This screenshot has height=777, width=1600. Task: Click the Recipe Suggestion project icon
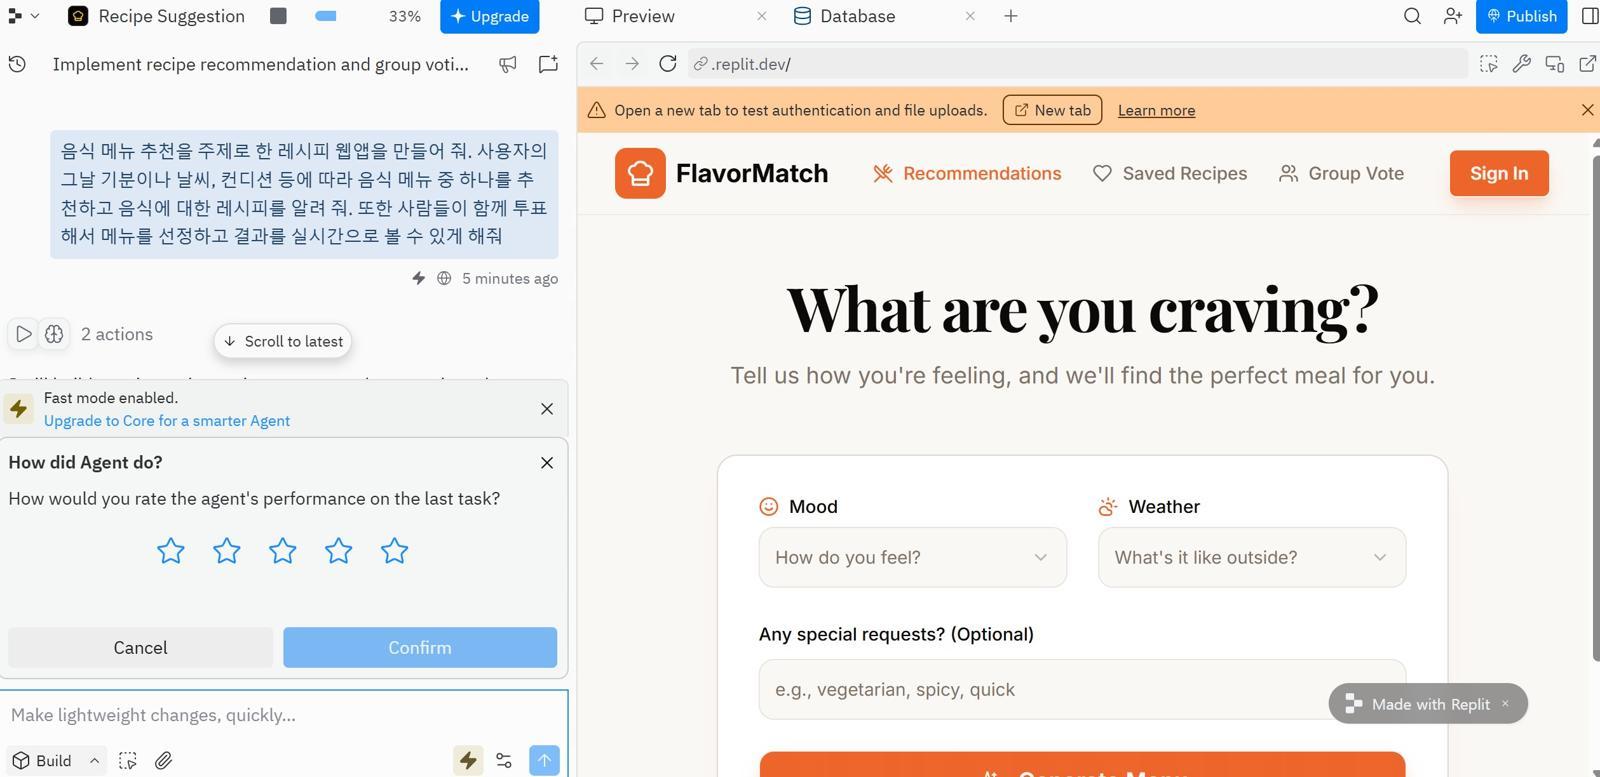(x=78, y=16)
